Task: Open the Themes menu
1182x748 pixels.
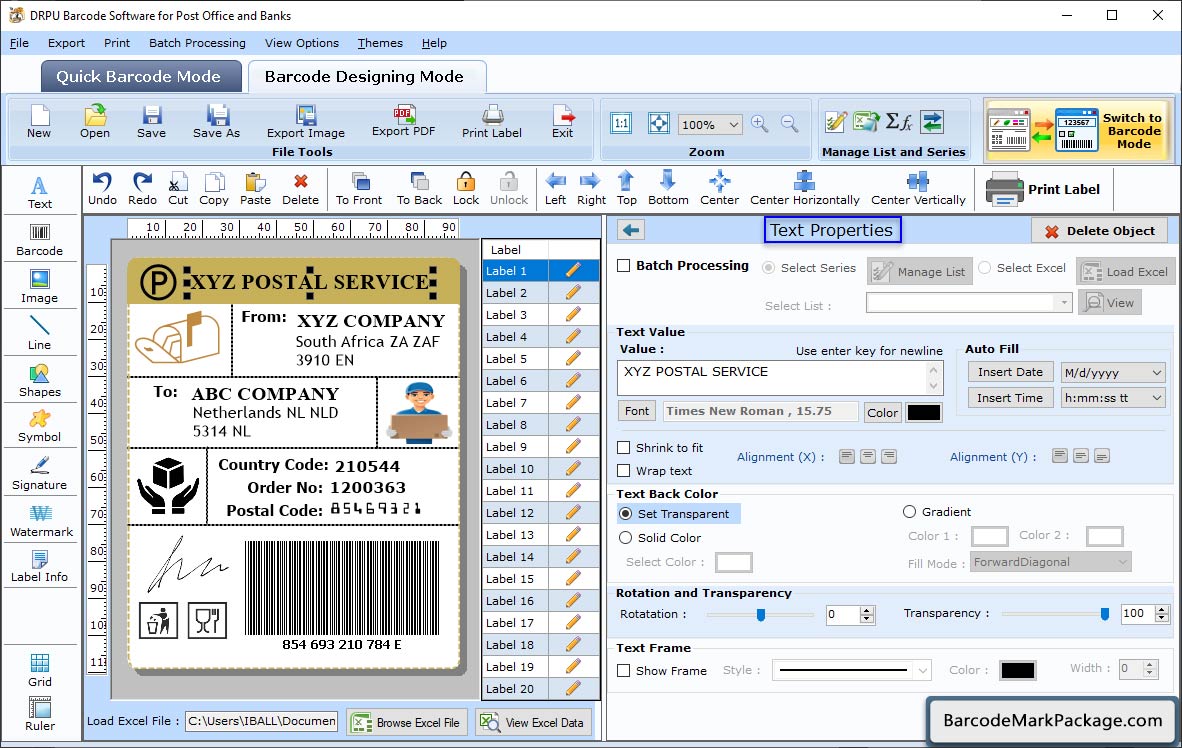Action: click(x=380, y=43)
